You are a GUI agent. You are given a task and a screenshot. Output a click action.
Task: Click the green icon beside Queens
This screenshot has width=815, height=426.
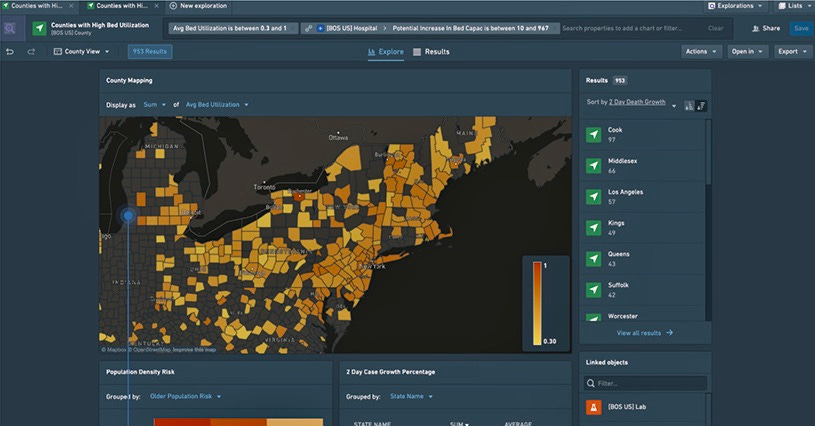point(594,259)
